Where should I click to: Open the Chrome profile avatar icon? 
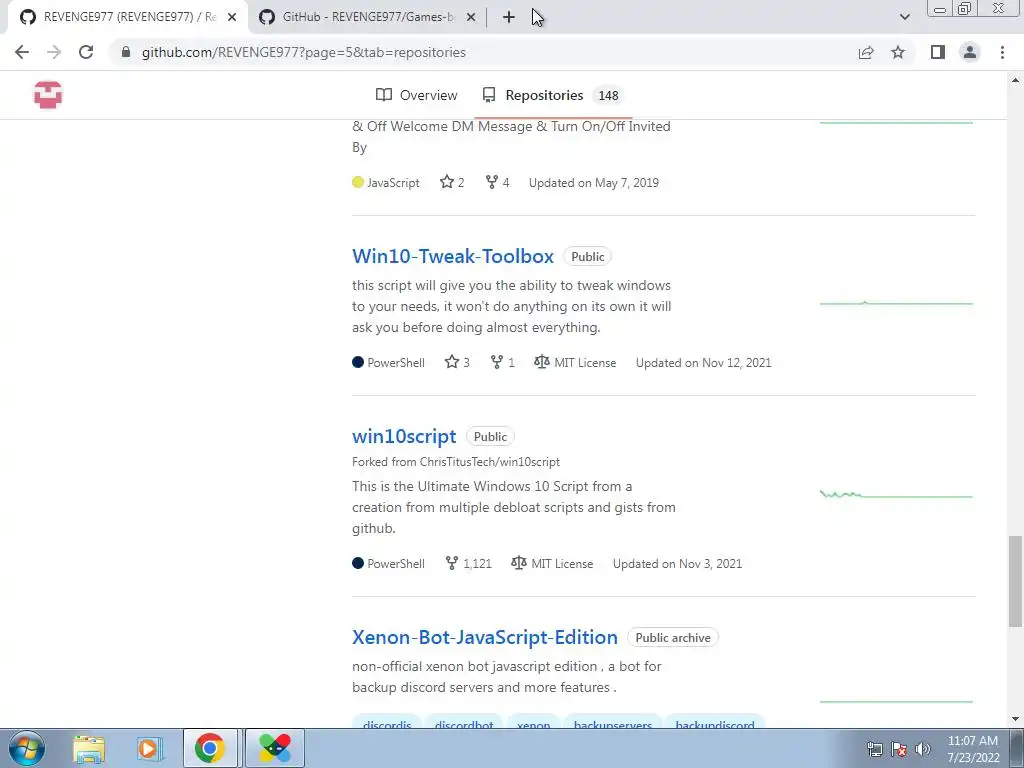[970, 52]
